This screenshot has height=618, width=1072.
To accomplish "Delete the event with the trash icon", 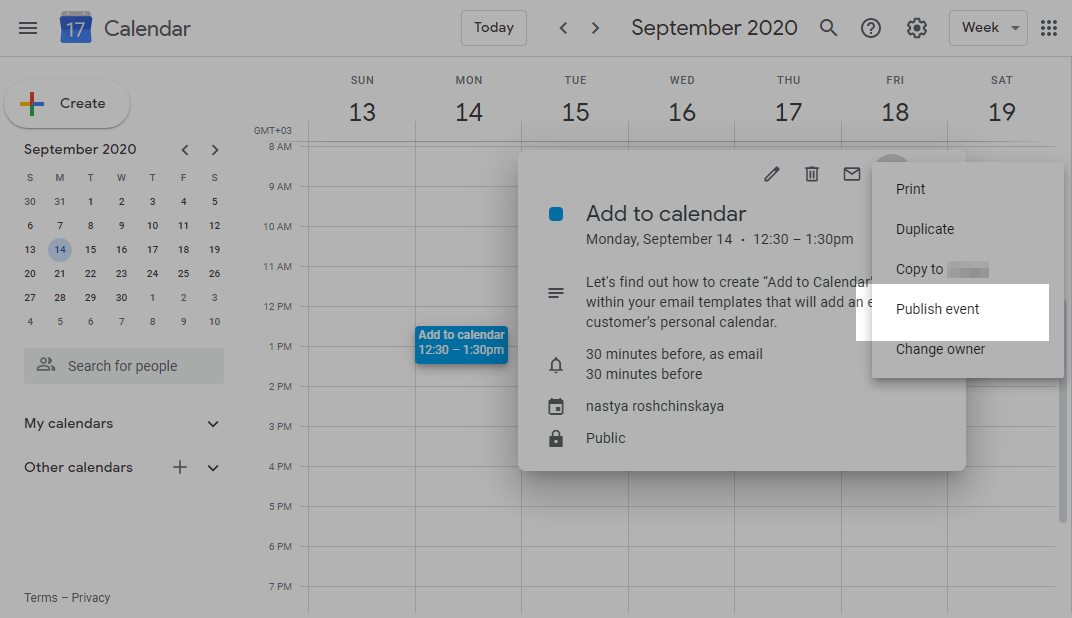I will tap(811, 173).
